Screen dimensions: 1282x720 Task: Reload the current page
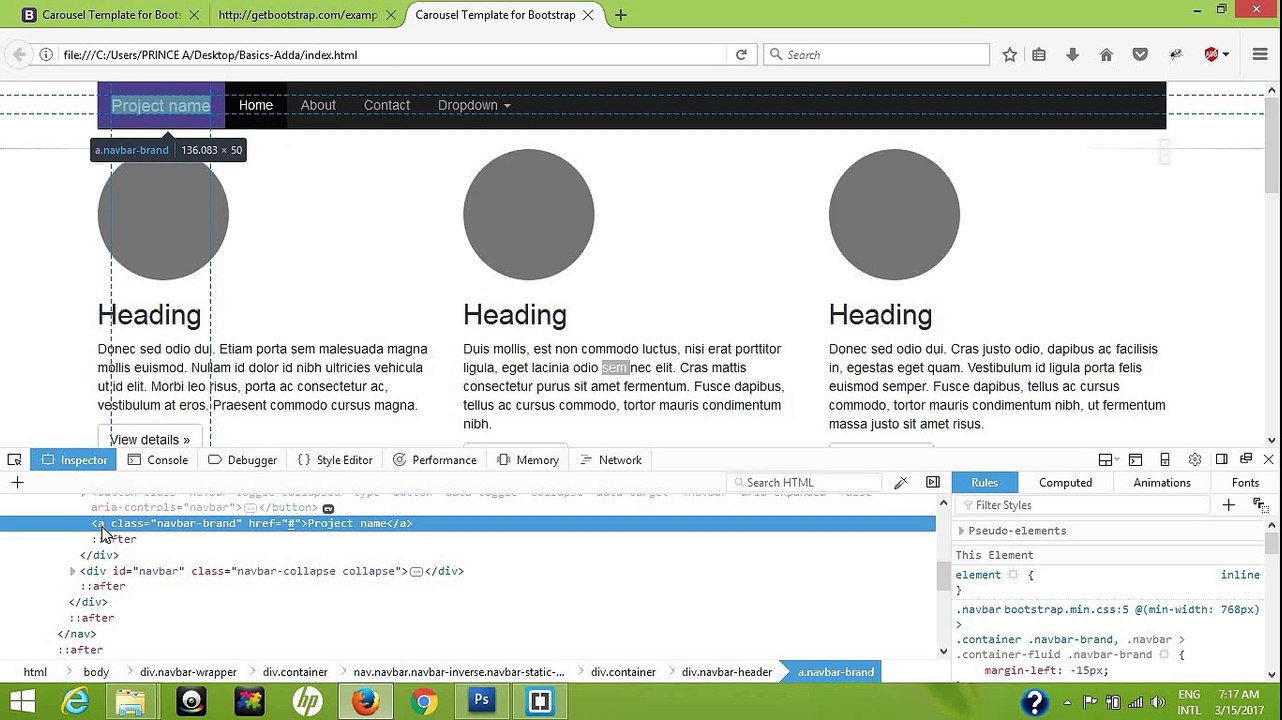tap(741, 55)
